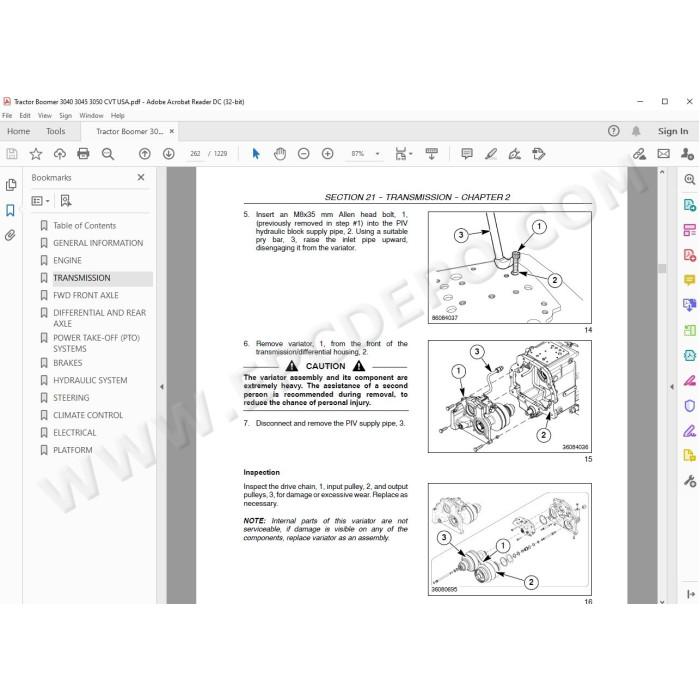Open the Edit menu
The image size is (700, 700).
coord(25,116)
